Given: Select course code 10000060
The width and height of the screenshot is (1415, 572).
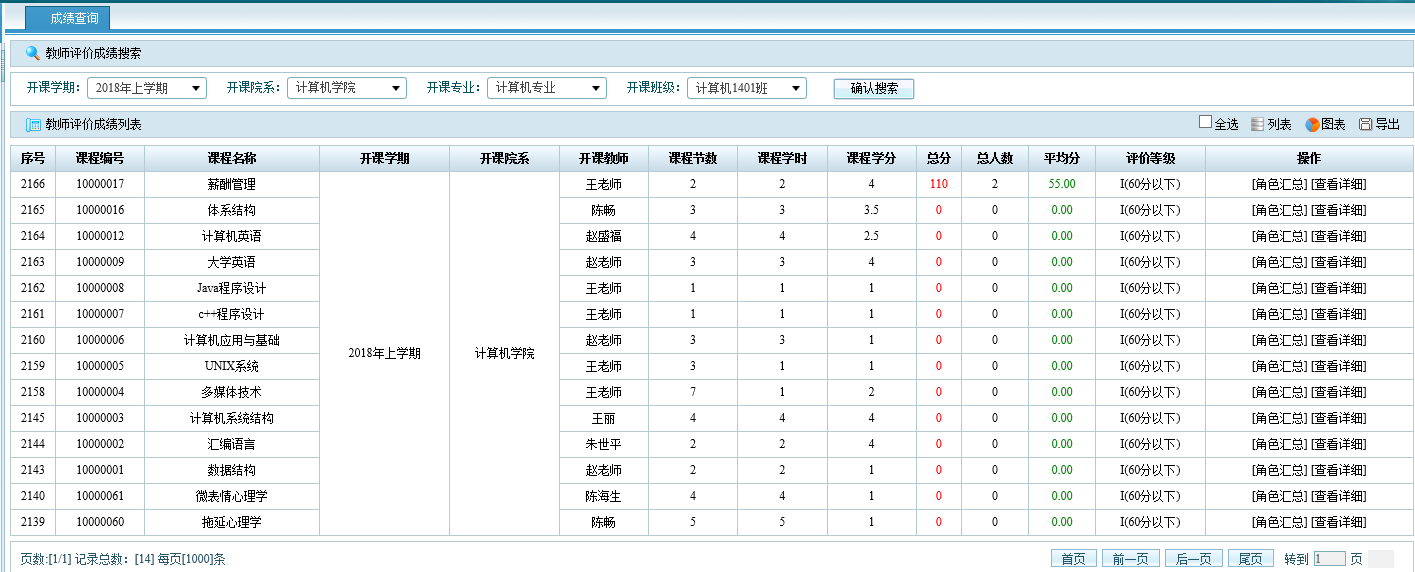Looking at the screenshot, I should point(100,522).
